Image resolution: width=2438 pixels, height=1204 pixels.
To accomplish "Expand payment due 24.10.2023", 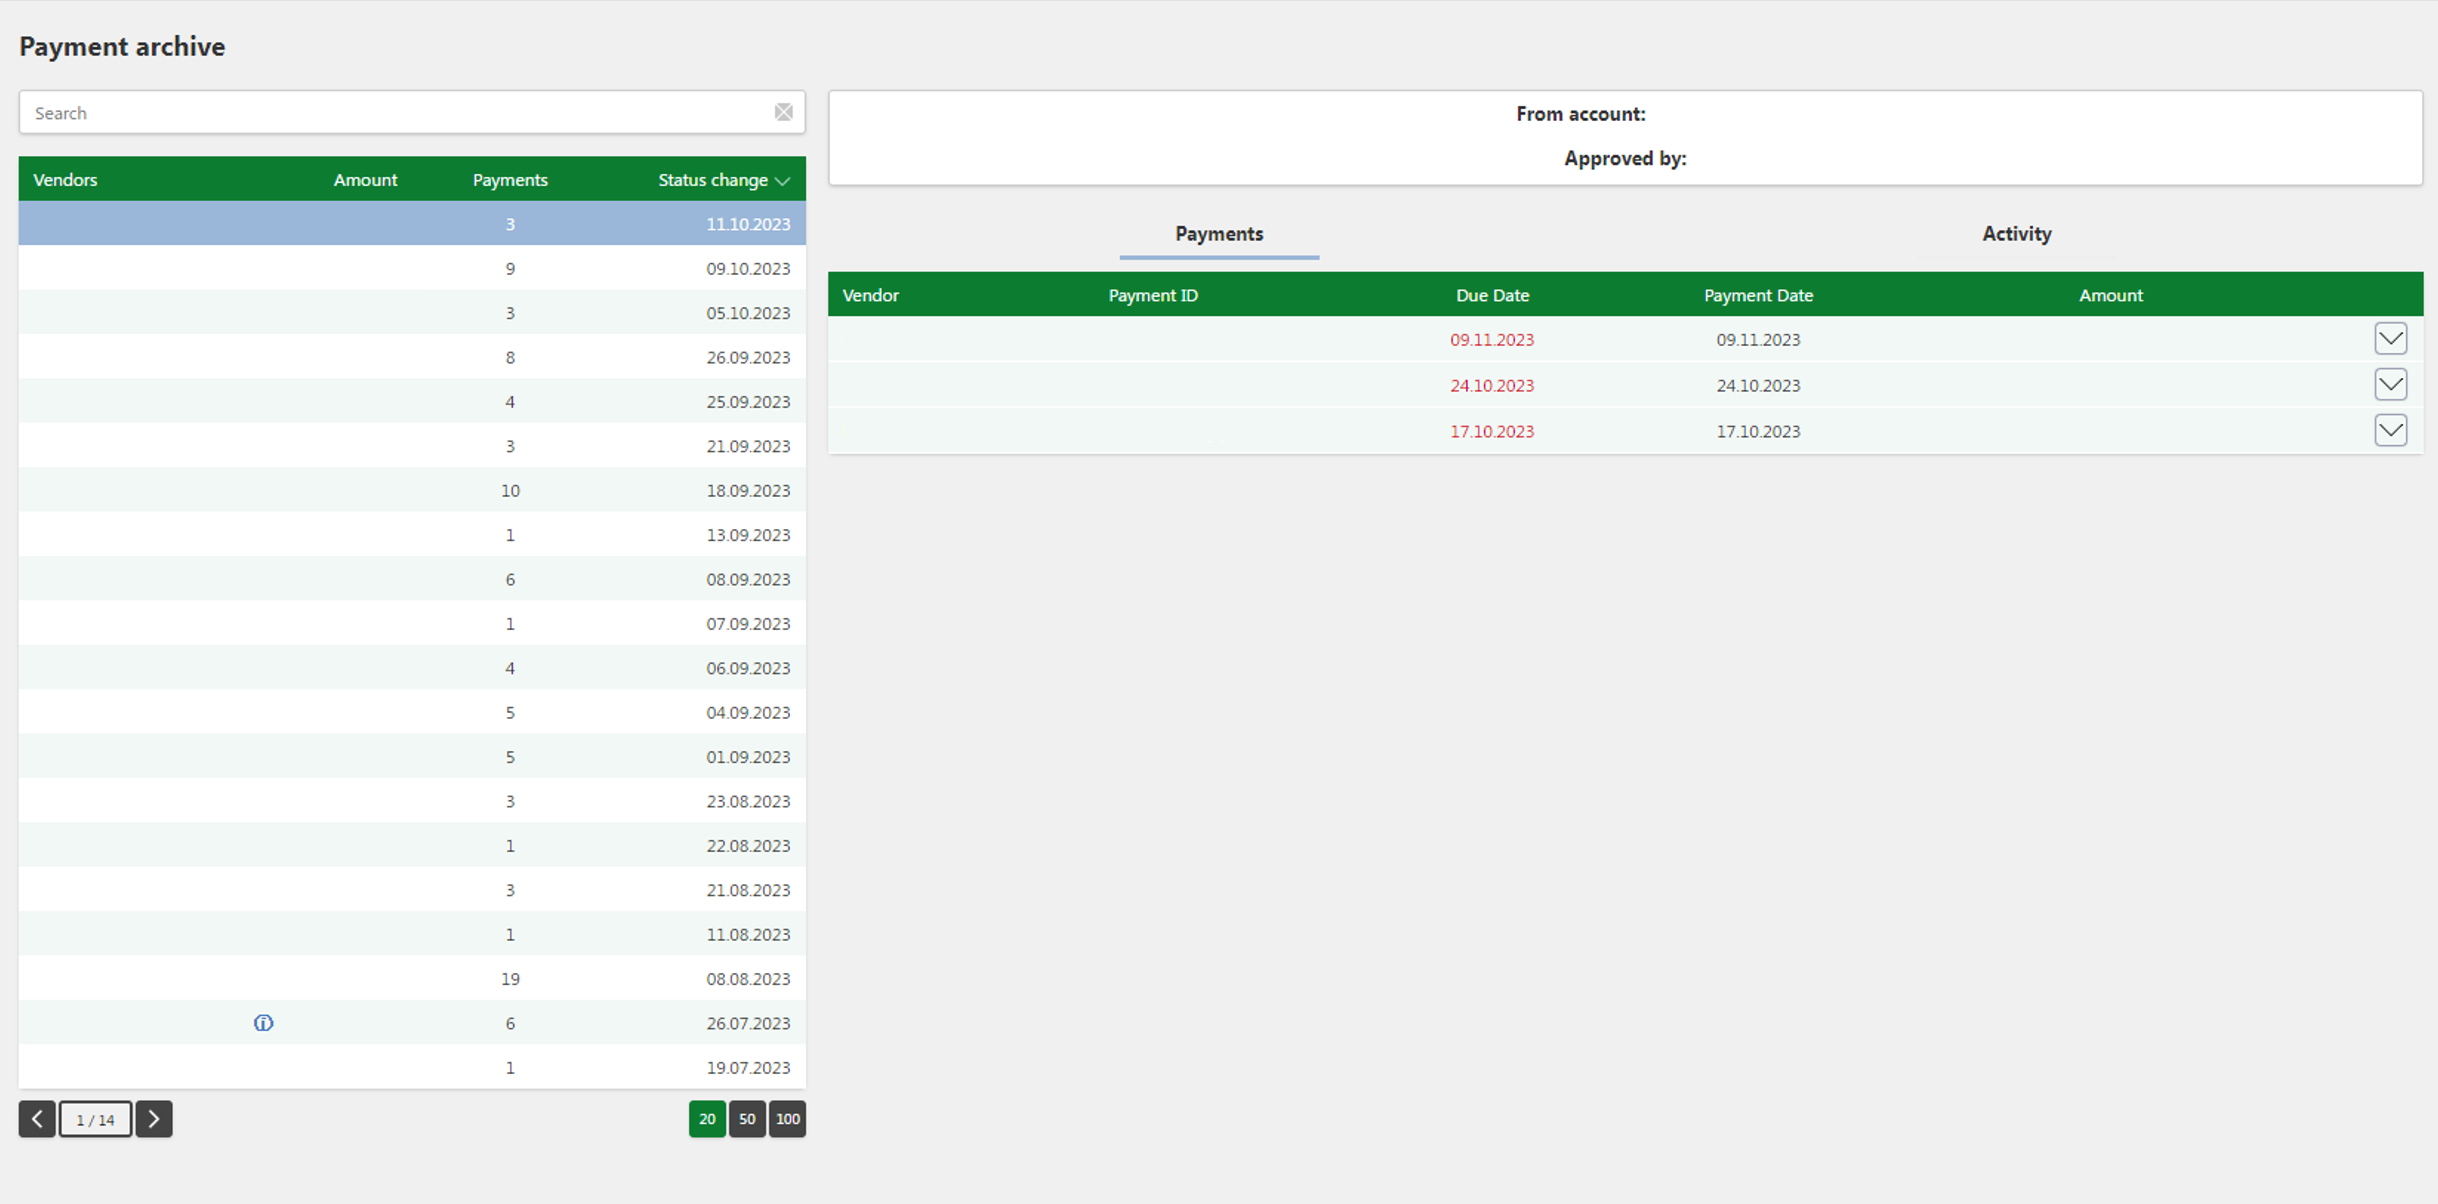I will click(2390, 385).
